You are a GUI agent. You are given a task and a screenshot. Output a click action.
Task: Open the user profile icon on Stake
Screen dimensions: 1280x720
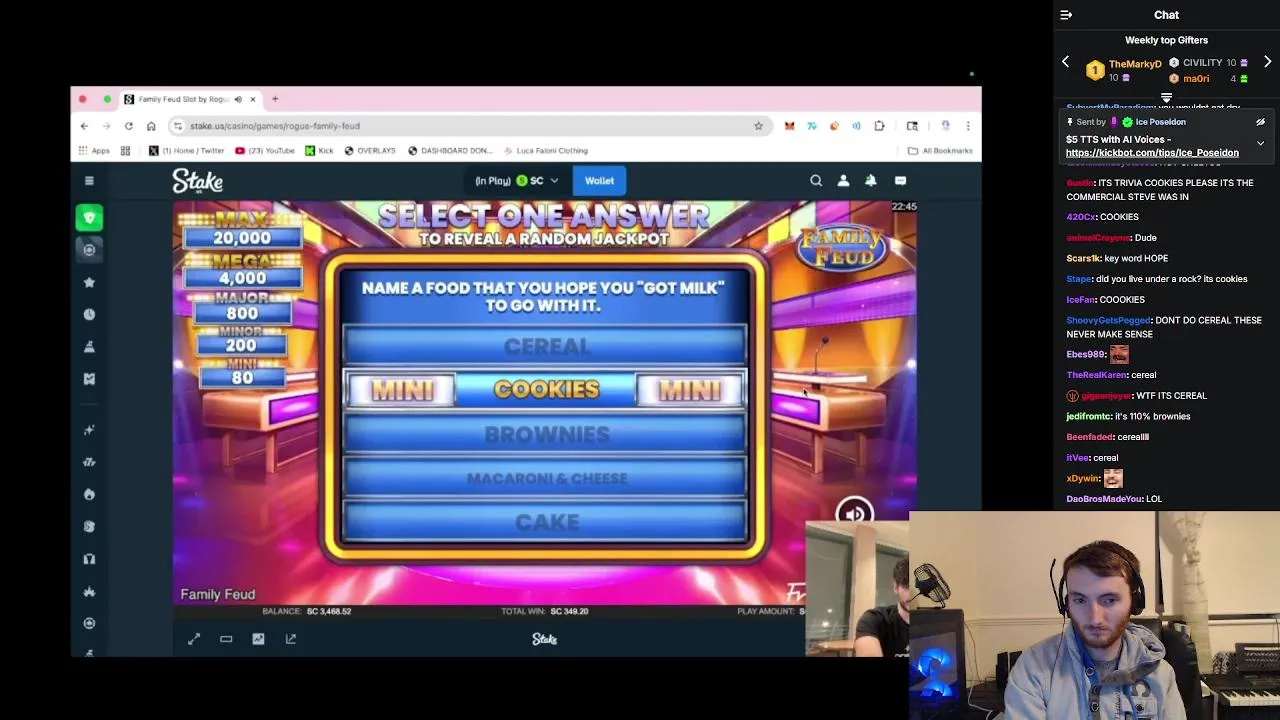[x=843, y=181]
